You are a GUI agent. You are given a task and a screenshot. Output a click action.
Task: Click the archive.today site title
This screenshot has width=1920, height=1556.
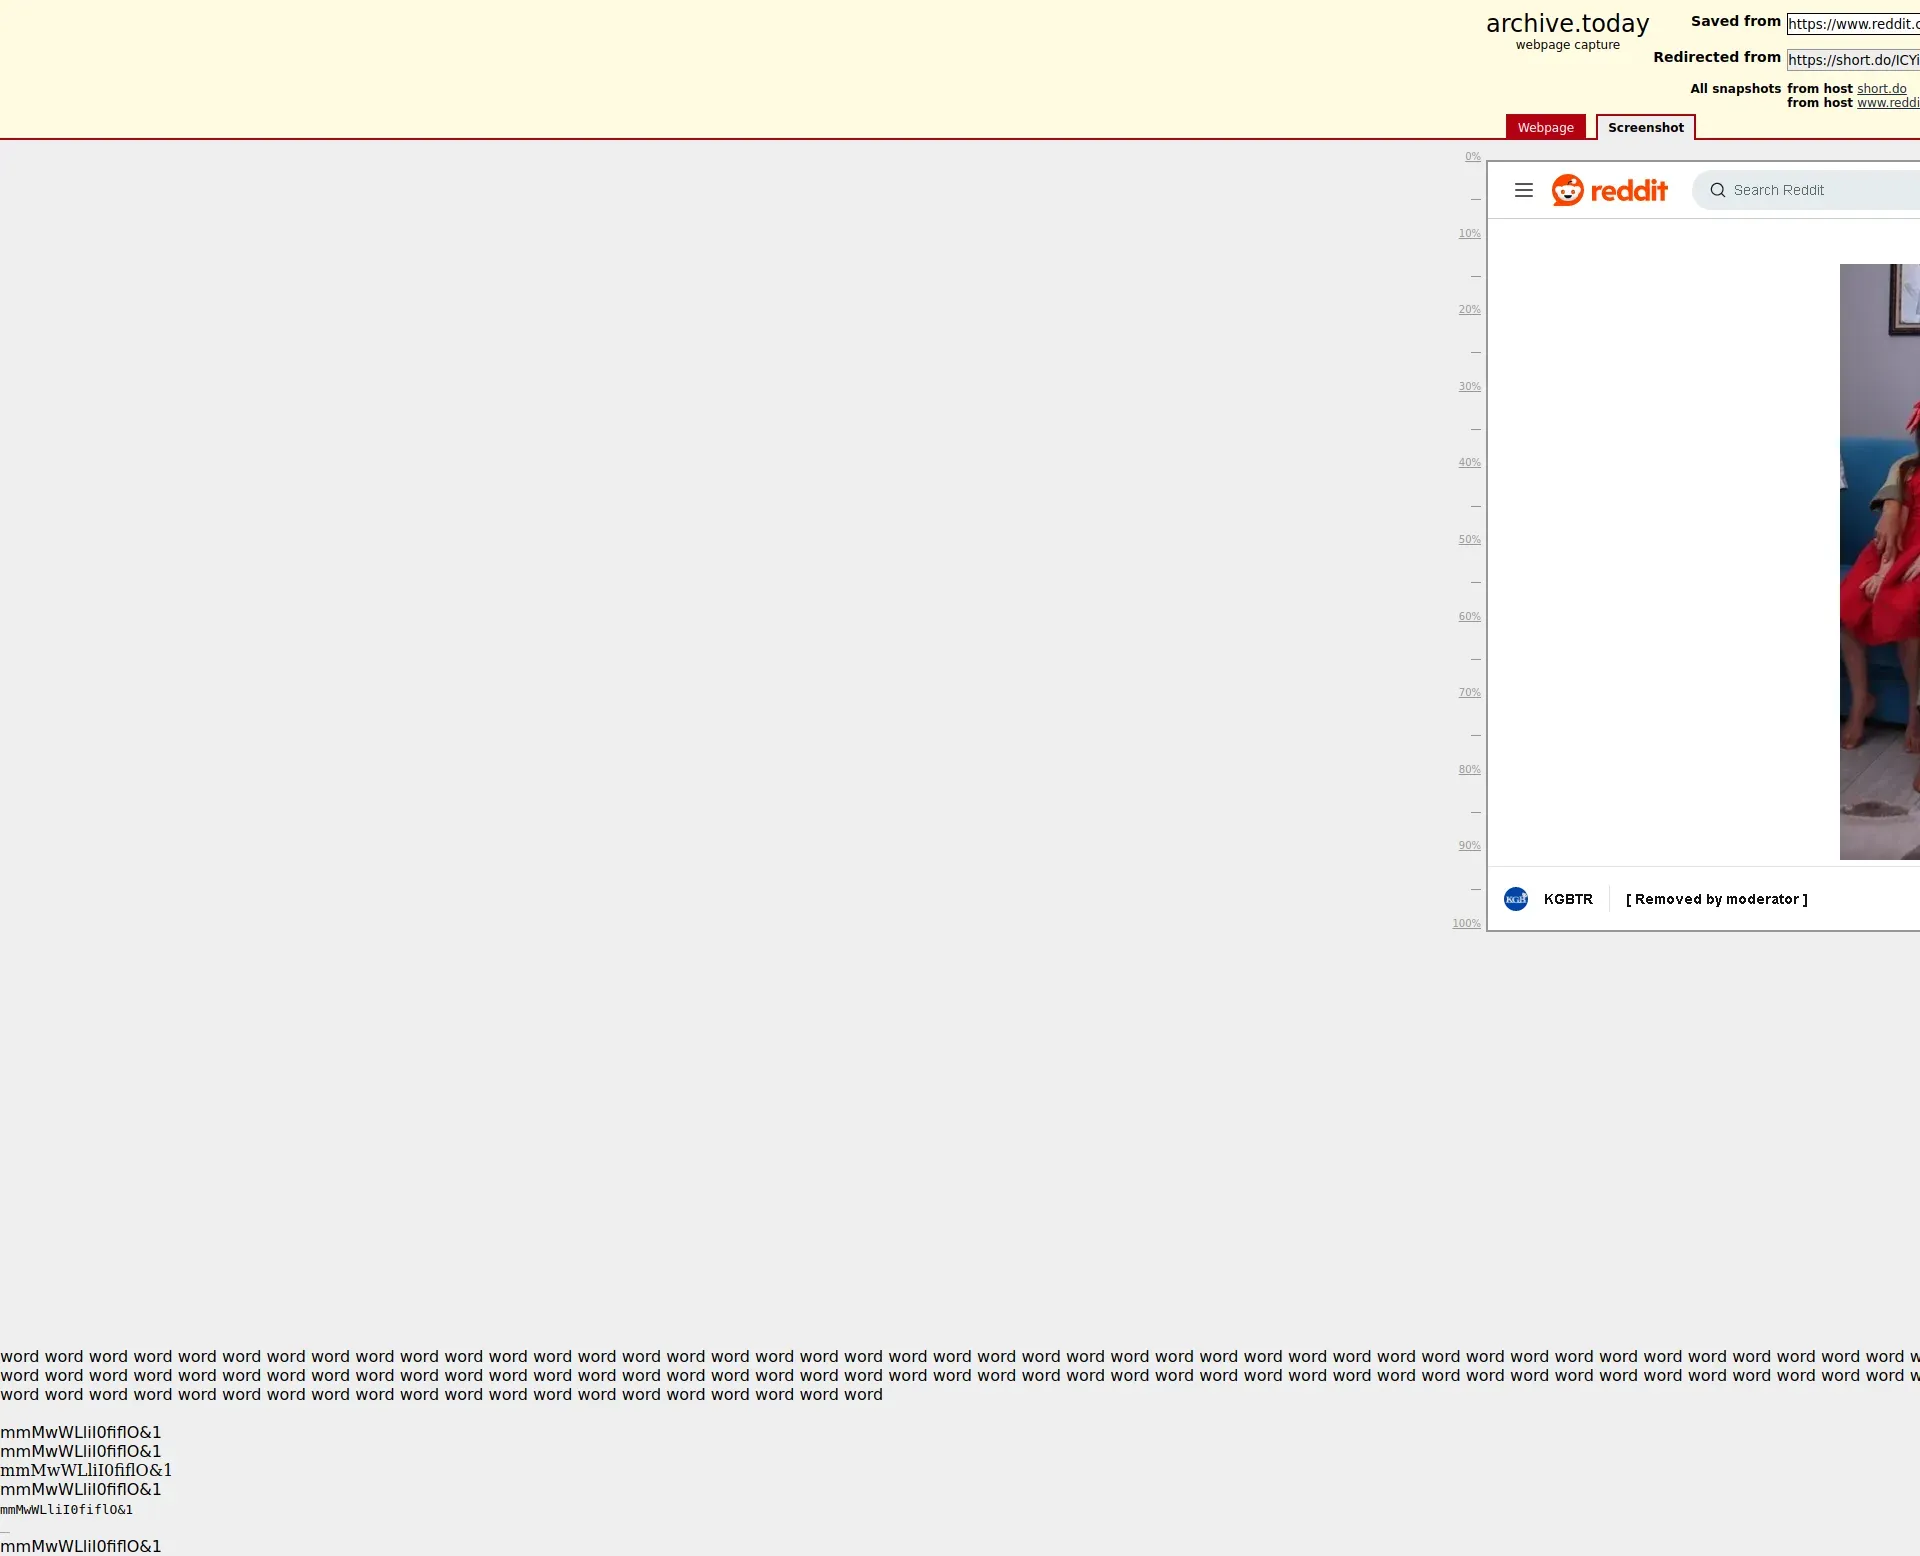(x=1567, y=23)
